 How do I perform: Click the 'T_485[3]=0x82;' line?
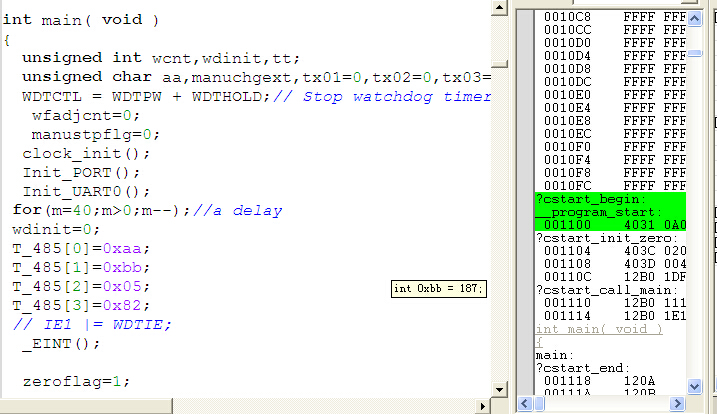coord(81,305)
